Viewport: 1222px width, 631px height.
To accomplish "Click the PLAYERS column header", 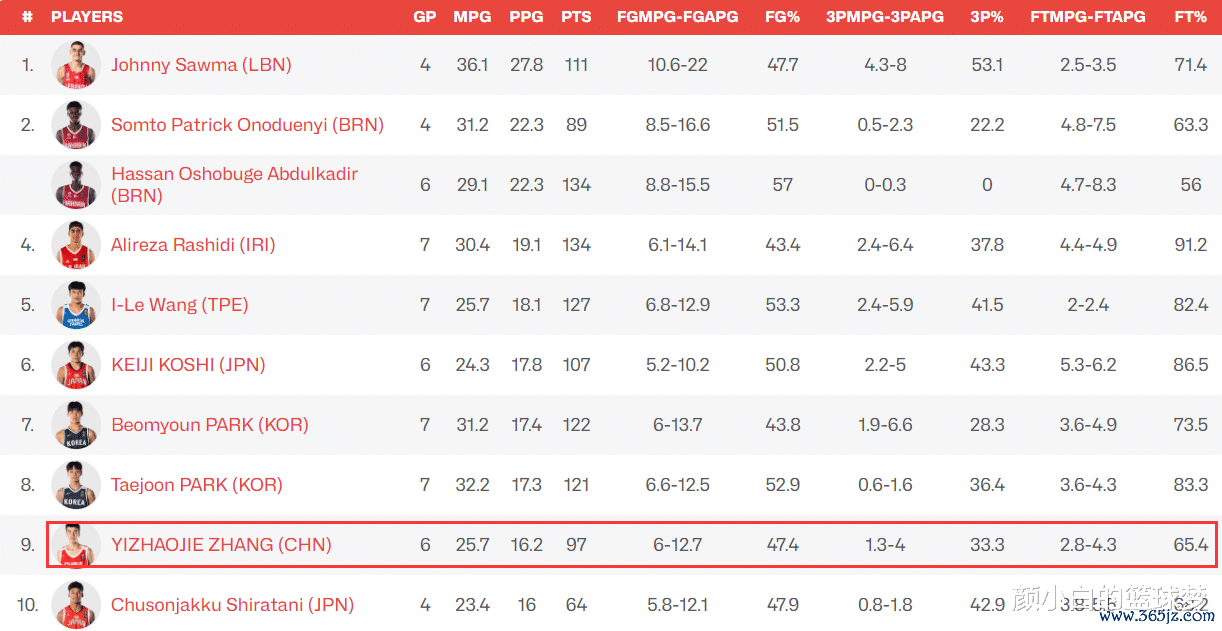I will coord(87,17).
